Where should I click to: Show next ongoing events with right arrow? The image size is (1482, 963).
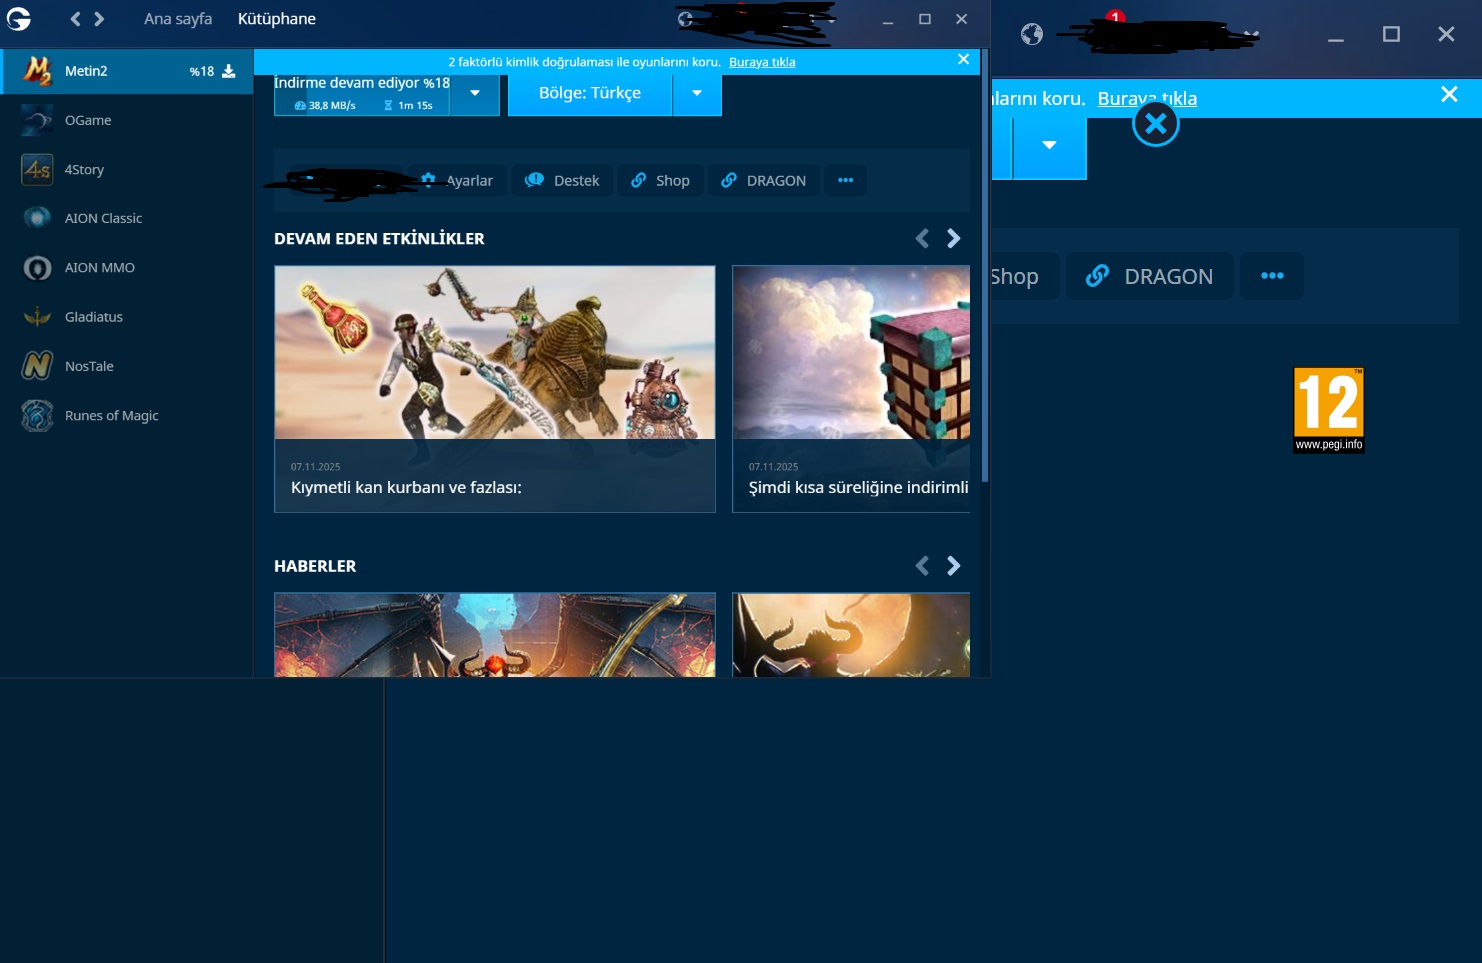(953, 238)
